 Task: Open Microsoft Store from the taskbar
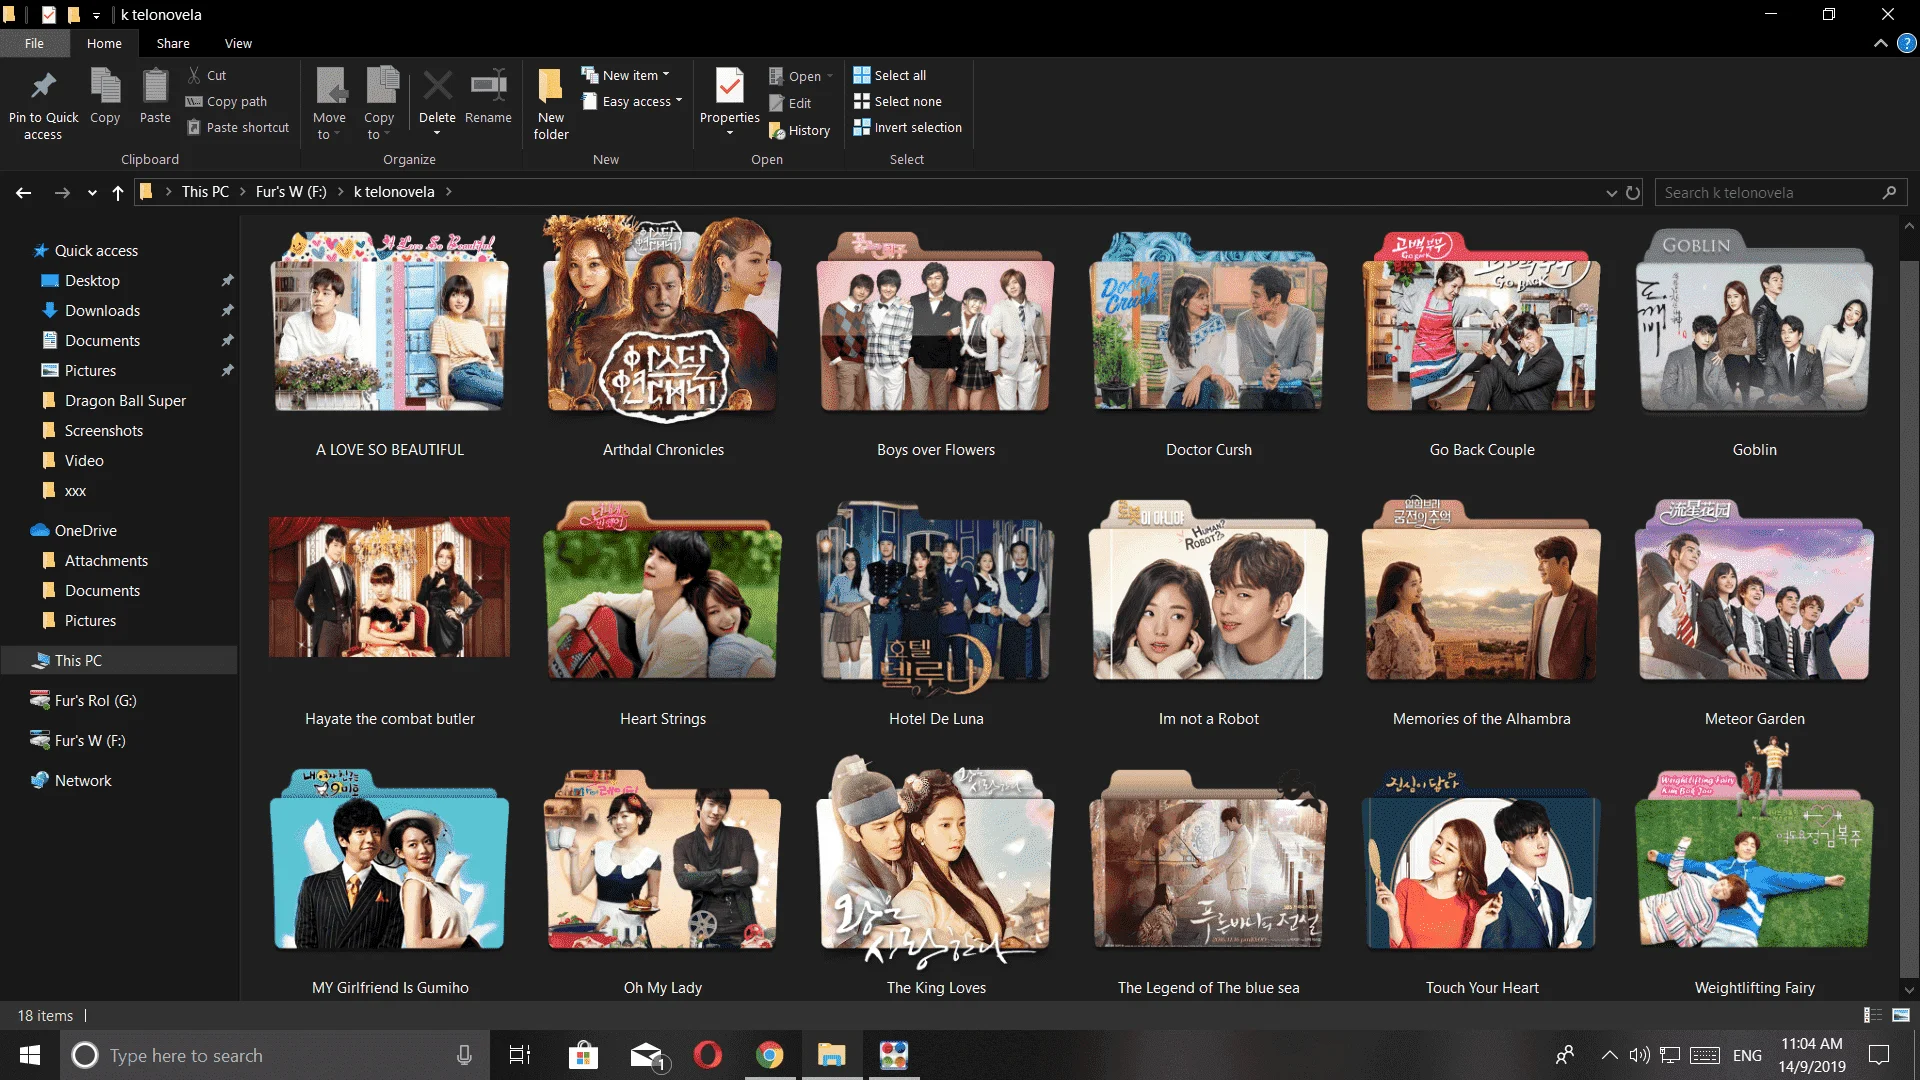pos(583,1055)
